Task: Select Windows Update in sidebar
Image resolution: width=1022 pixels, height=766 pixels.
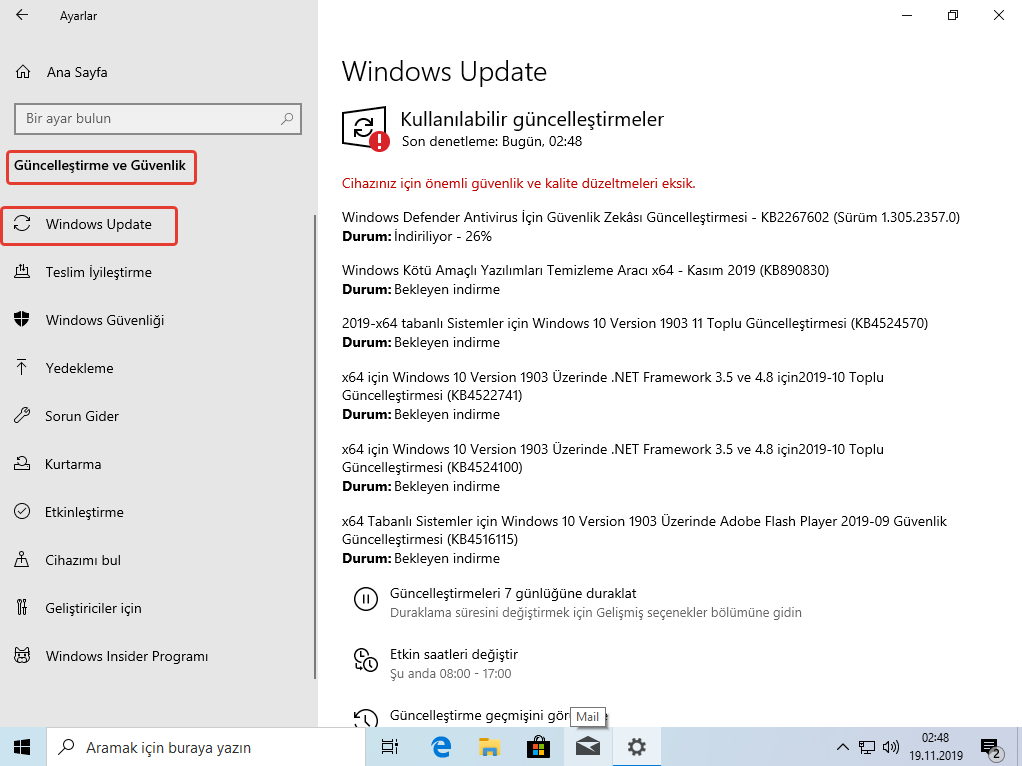Action: coord(98,225)
